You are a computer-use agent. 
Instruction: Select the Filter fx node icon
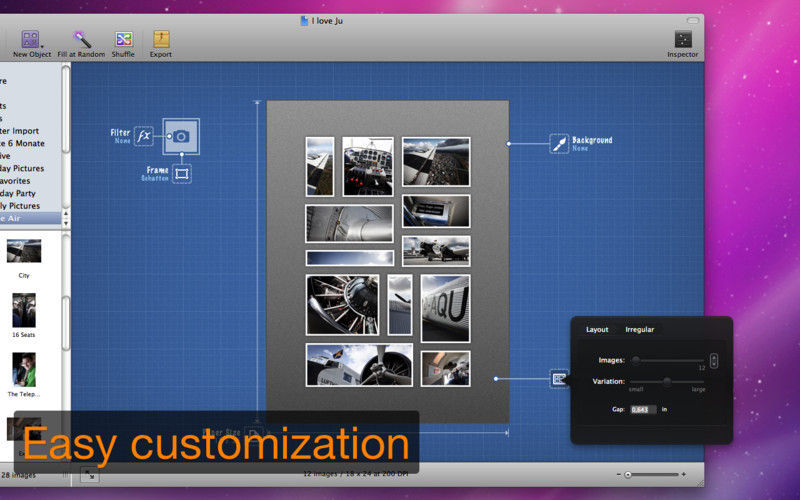point(144,136)
